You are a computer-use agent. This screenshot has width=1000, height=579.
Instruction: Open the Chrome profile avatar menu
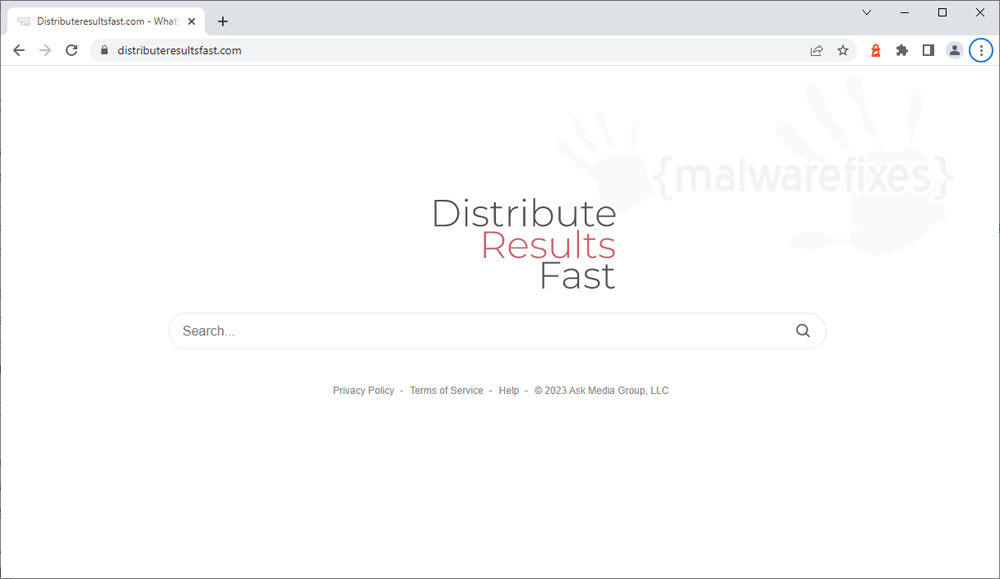pyautogui.click(x=954, y=50)
